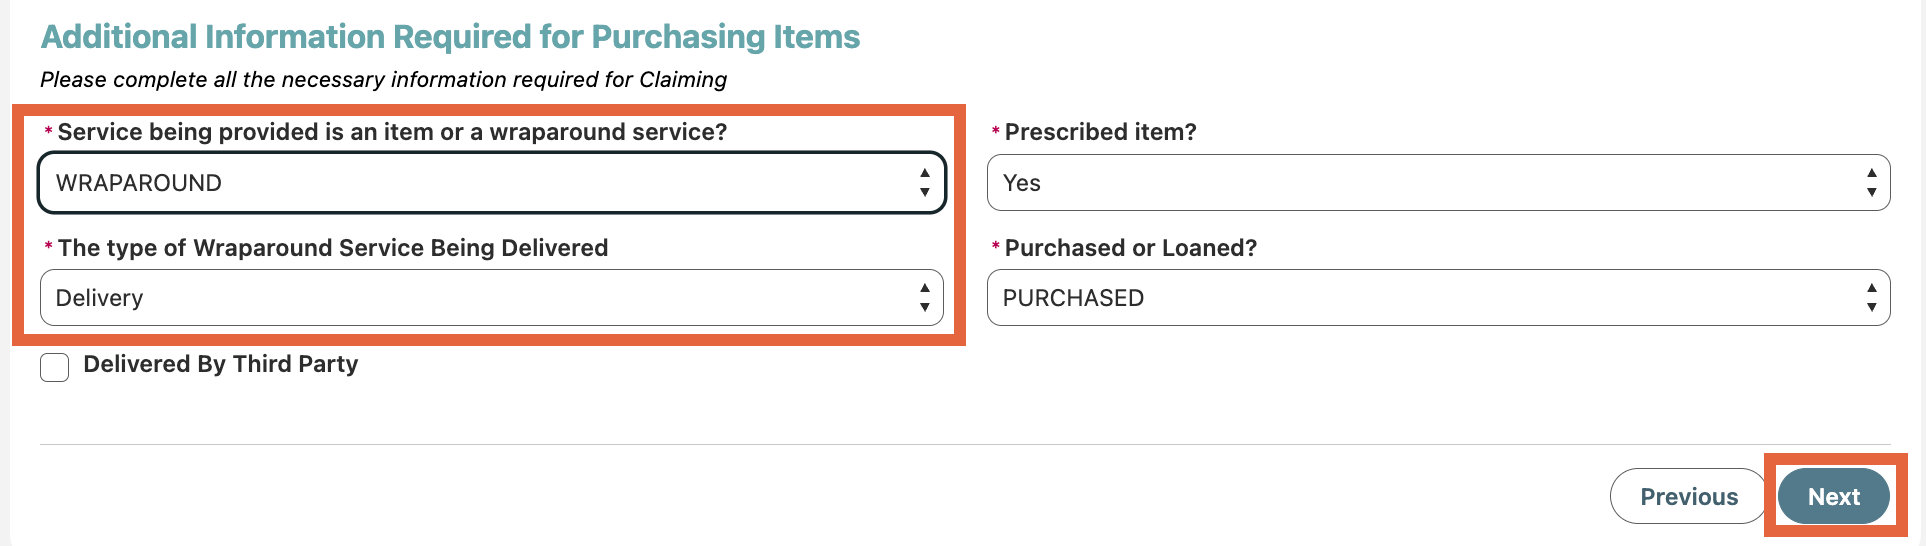
Task: Expand the type of Wraparound Service dropdown
Action: click(x=480, y=298)
